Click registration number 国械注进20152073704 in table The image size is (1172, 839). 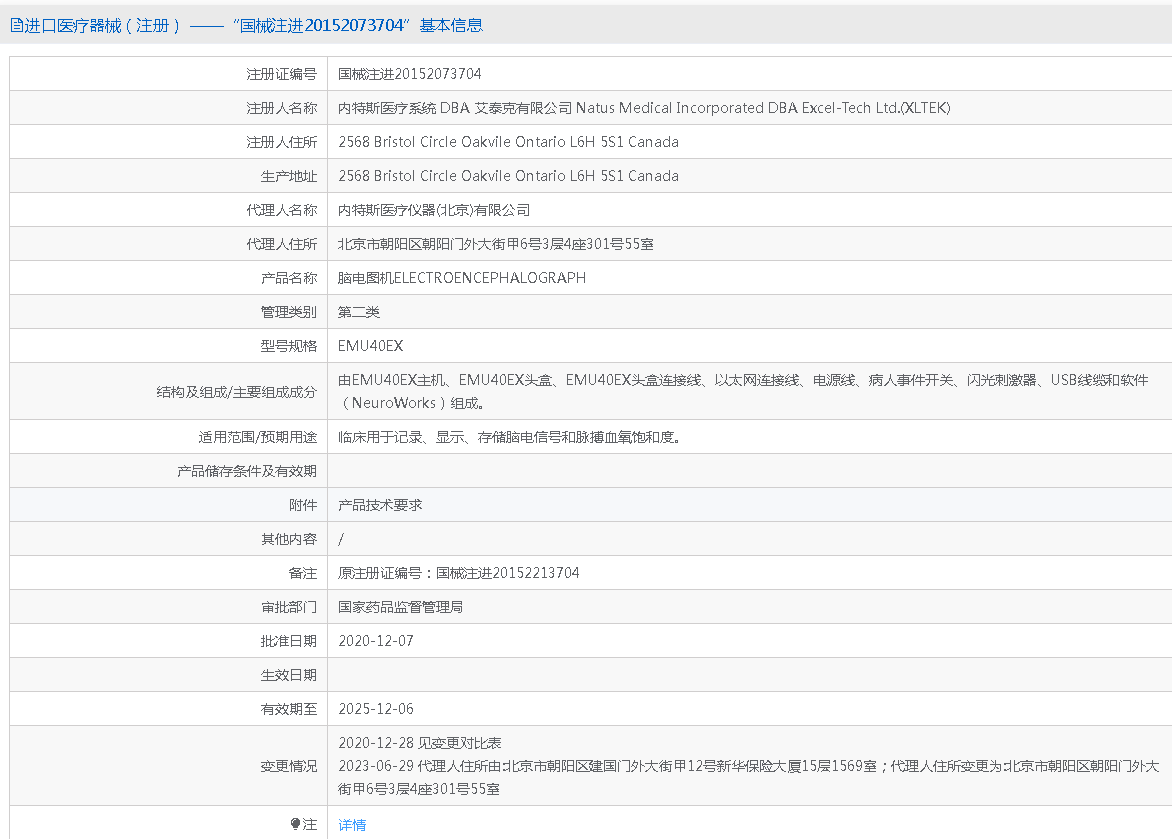tap(410, 74)
